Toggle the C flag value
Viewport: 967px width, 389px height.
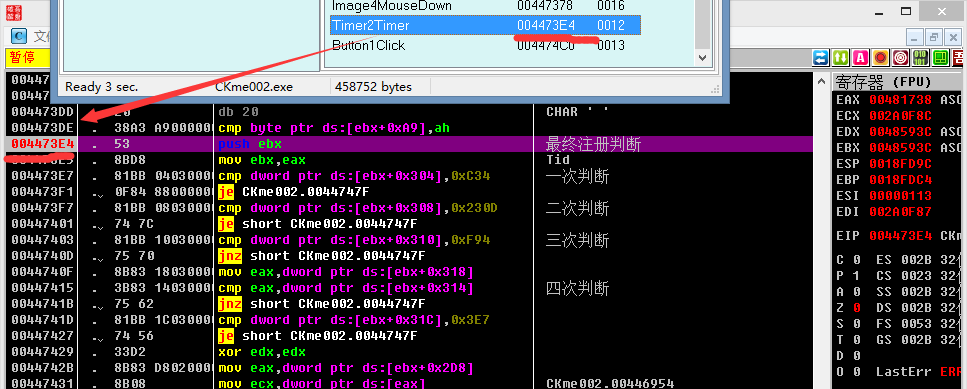pyautogui.click(x=856, y=260)
